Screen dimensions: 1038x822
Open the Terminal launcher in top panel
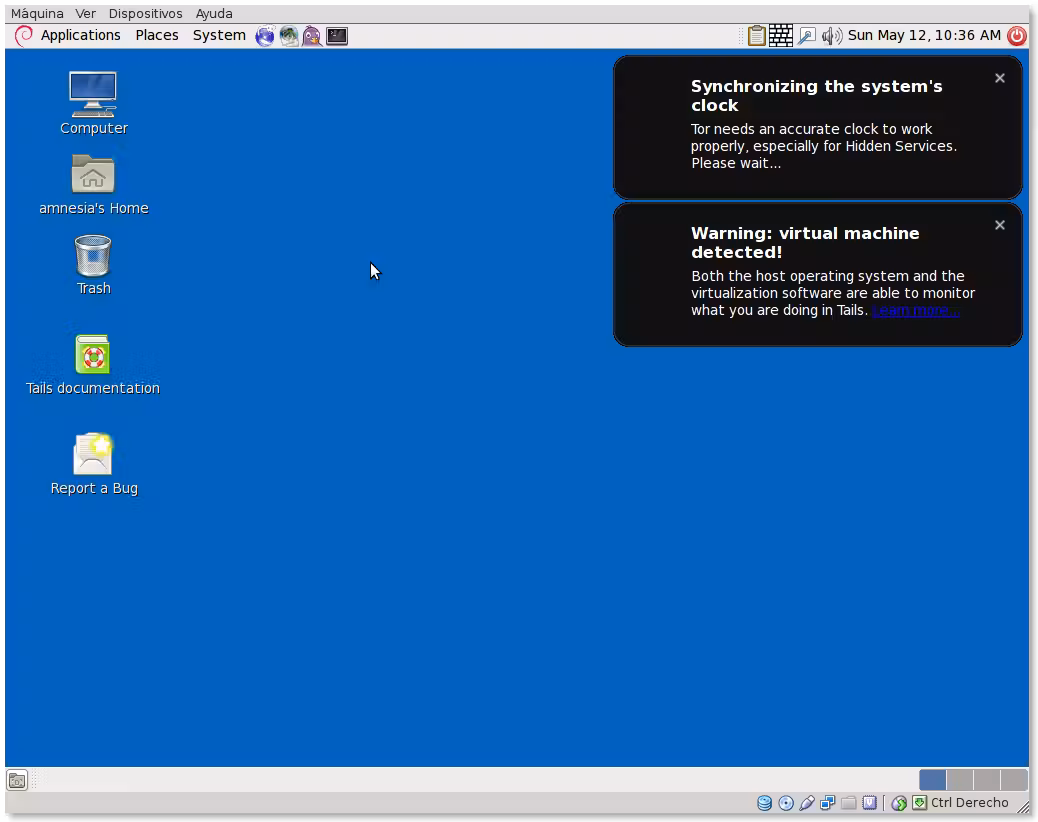337,36
